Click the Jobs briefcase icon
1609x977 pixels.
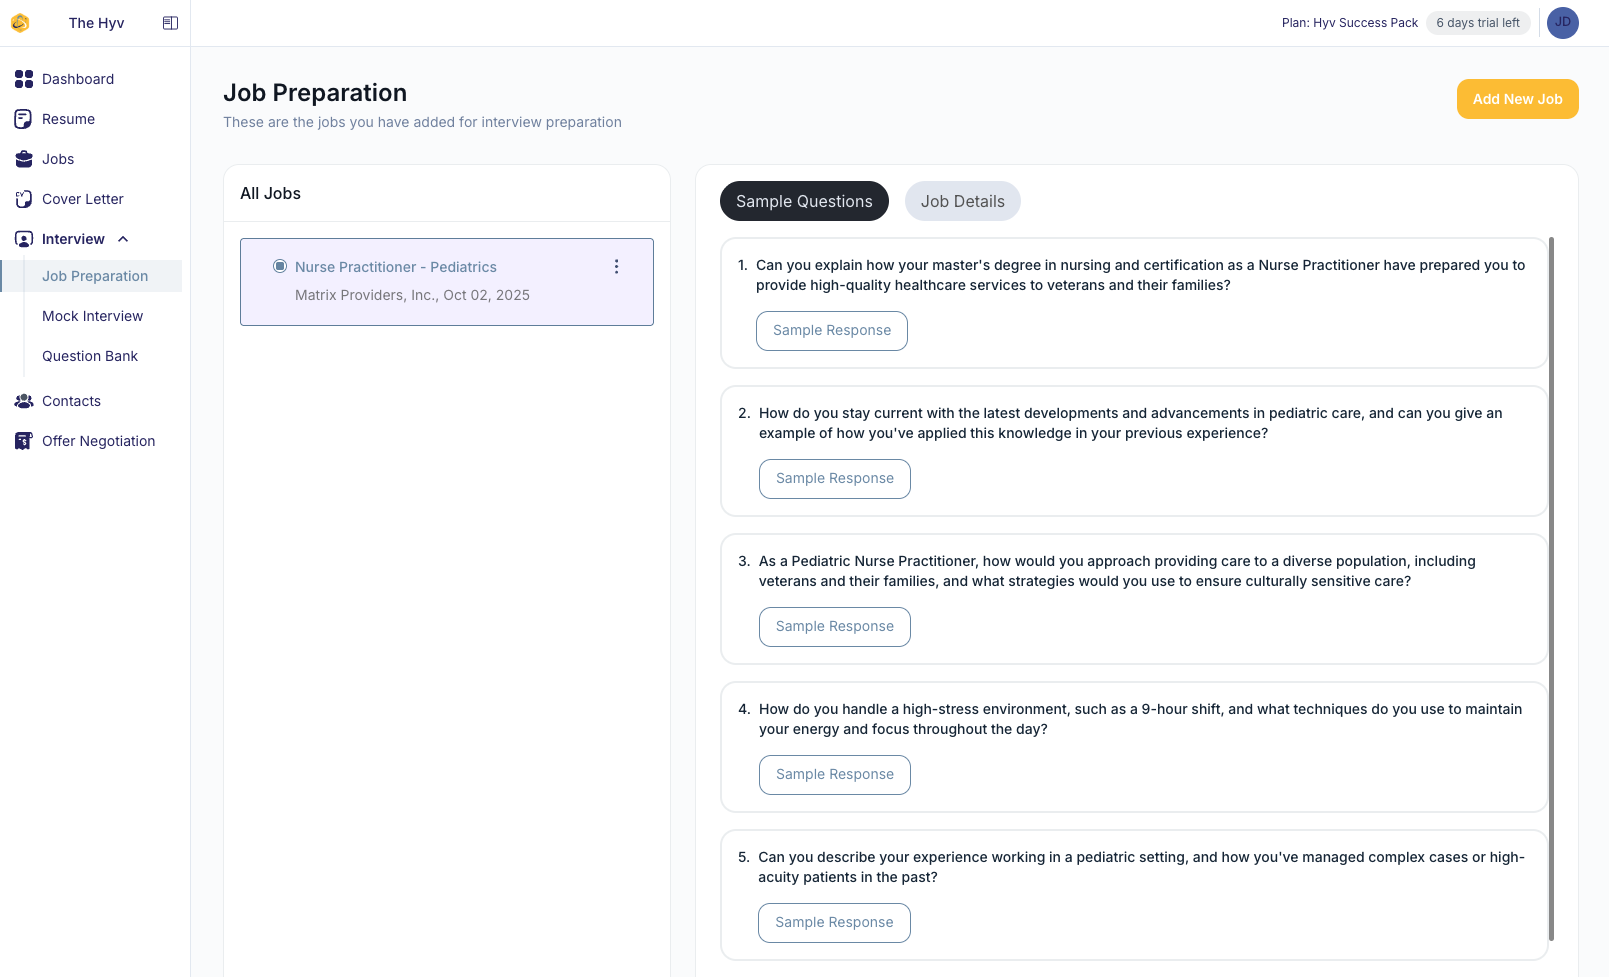pos(24,159)
